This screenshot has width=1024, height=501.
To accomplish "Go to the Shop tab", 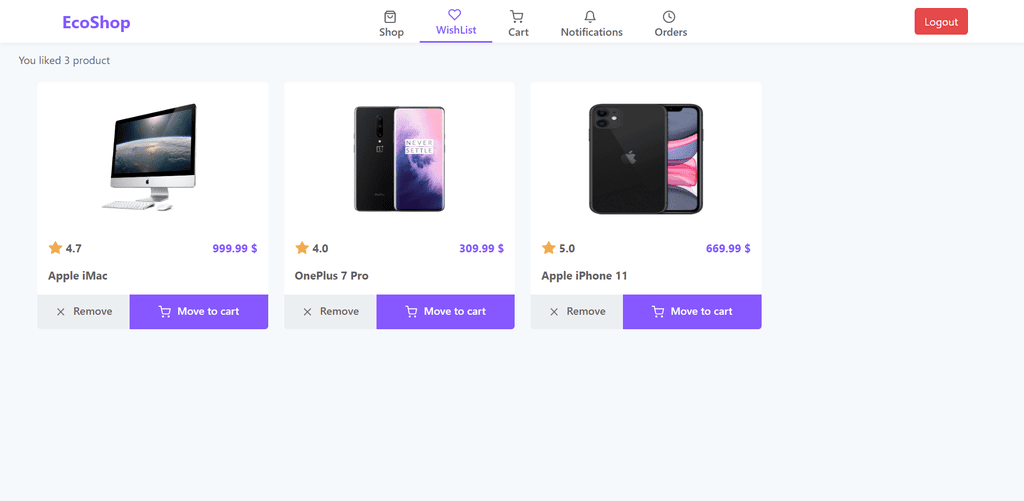I will point(391,22).
